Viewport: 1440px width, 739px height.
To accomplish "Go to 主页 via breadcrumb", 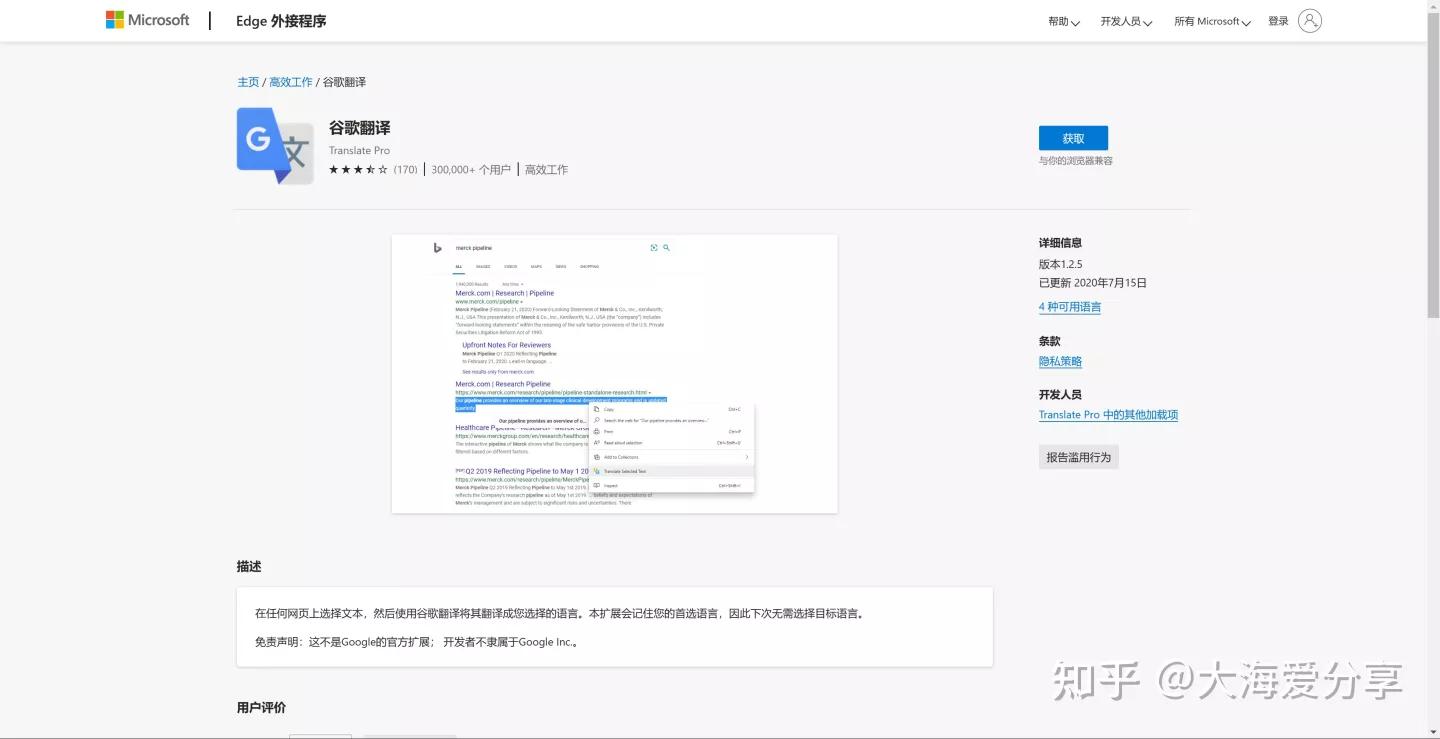I will pos(248,81).
